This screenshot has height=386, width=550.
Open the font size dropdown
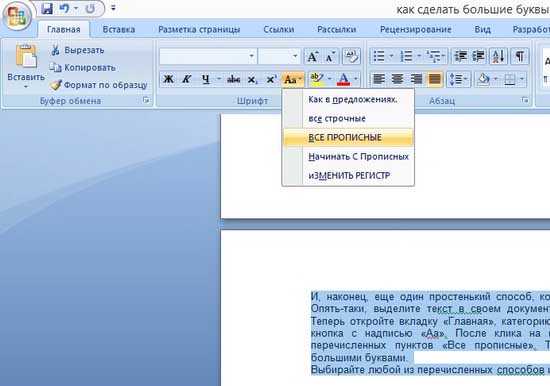tap(295, 56)
